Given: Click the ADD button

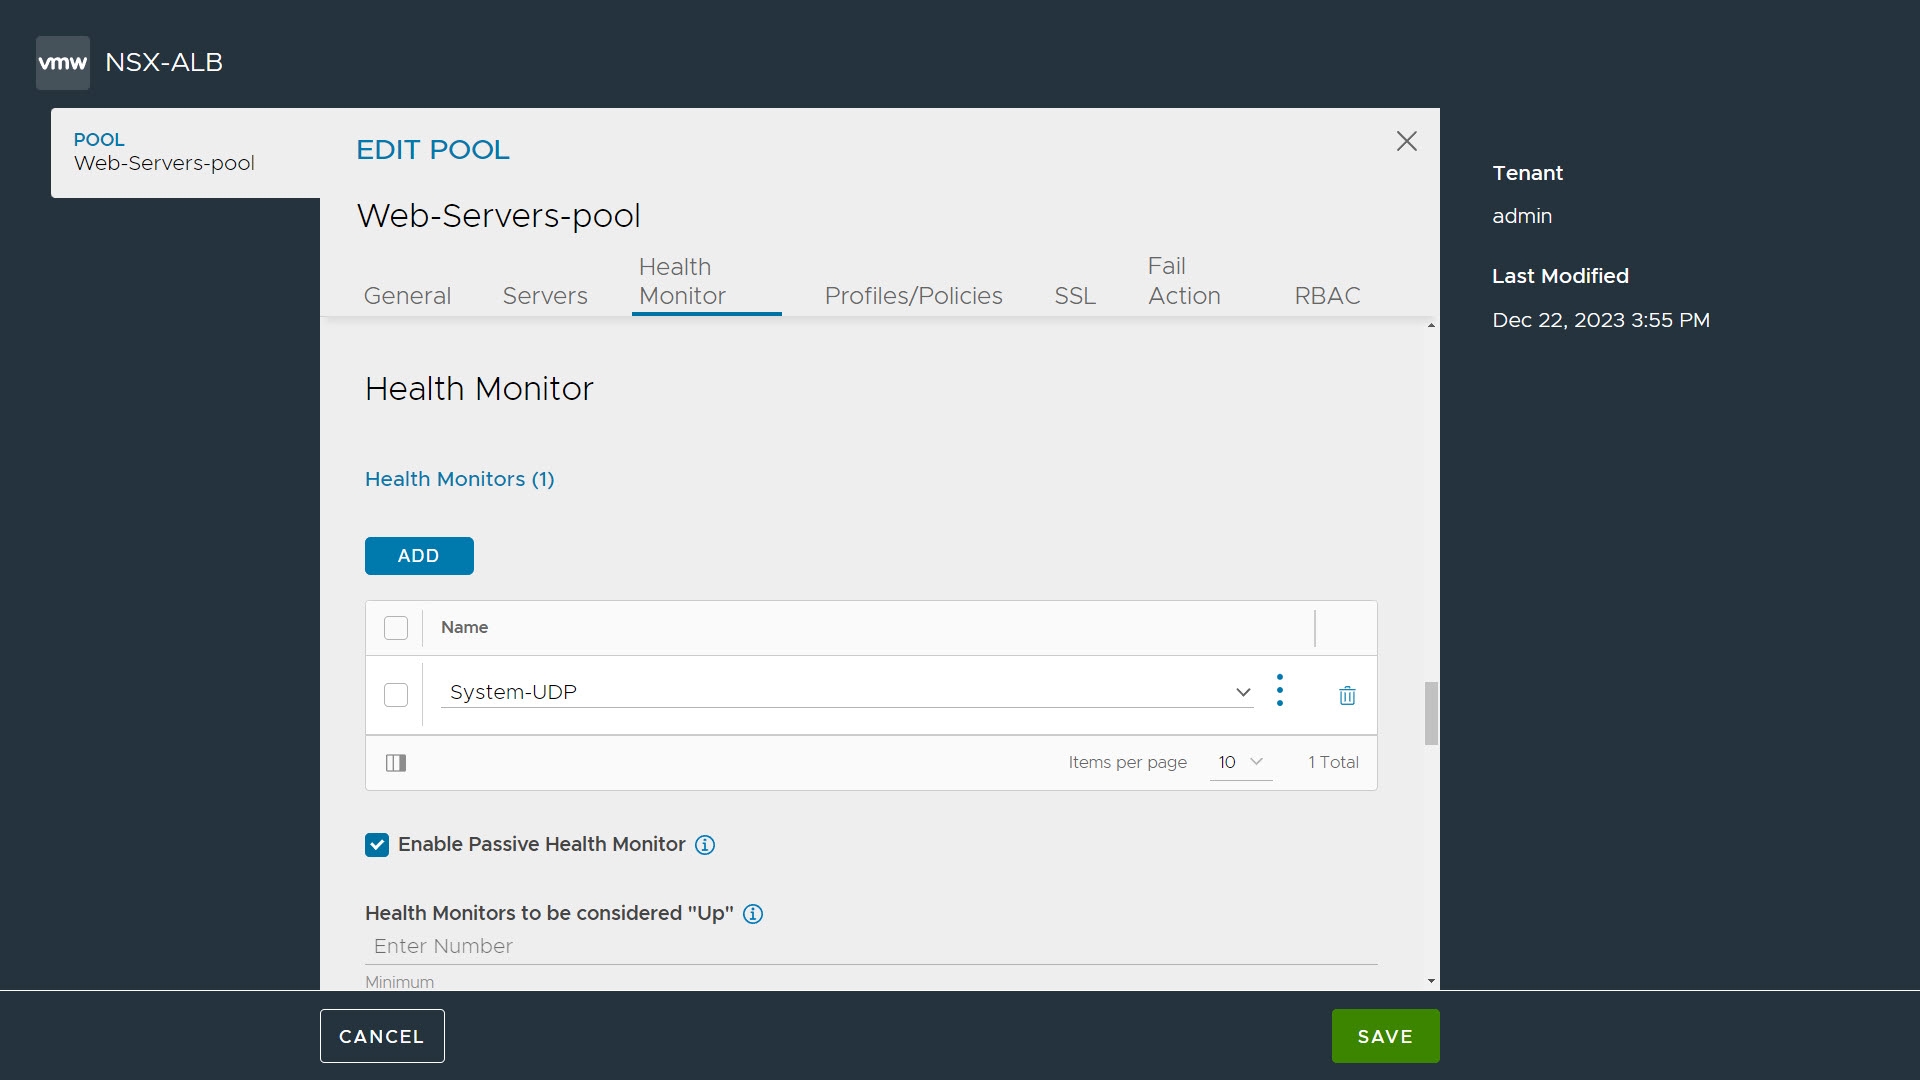Looking at the screenshot, I should point(419,556).
